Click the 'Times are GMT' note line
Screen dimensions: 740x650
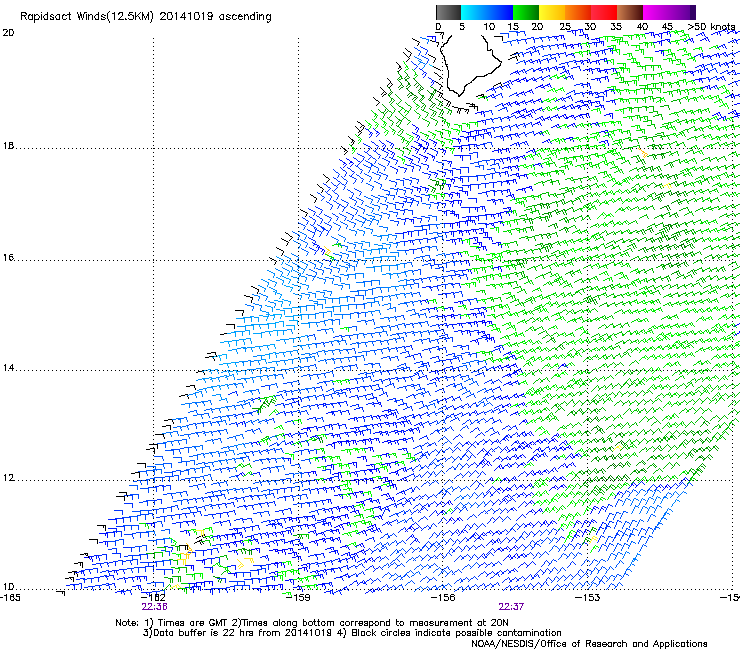[312, 623]
